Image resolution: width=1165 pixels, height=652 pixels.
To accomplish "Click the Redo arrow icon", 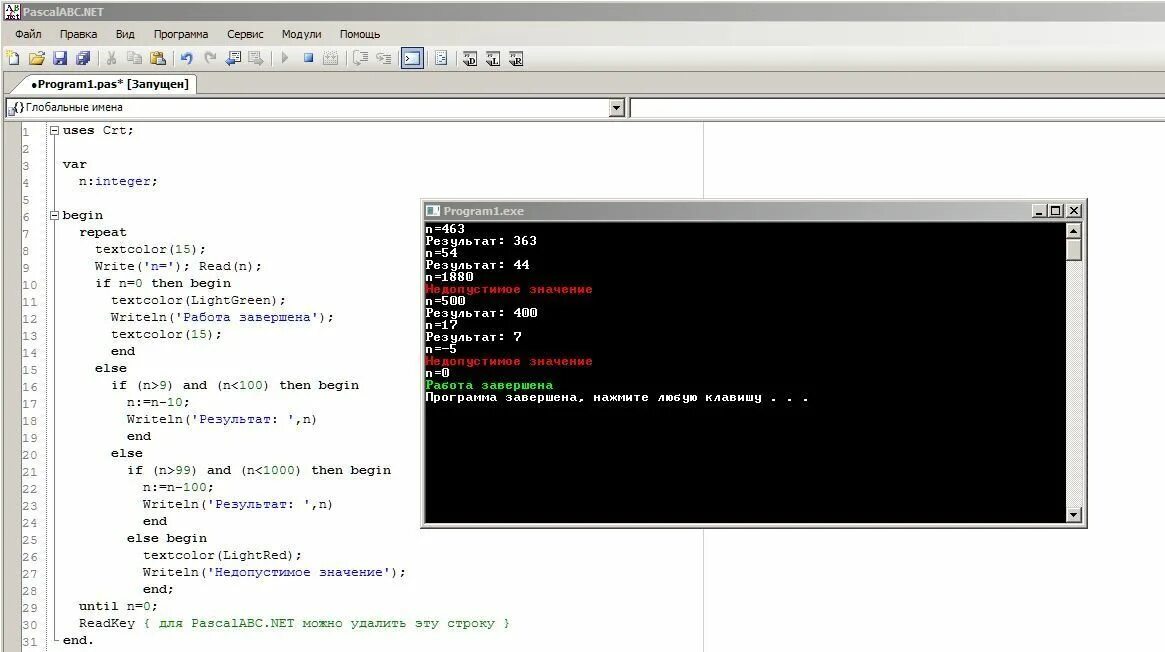I will click(210, 58).
